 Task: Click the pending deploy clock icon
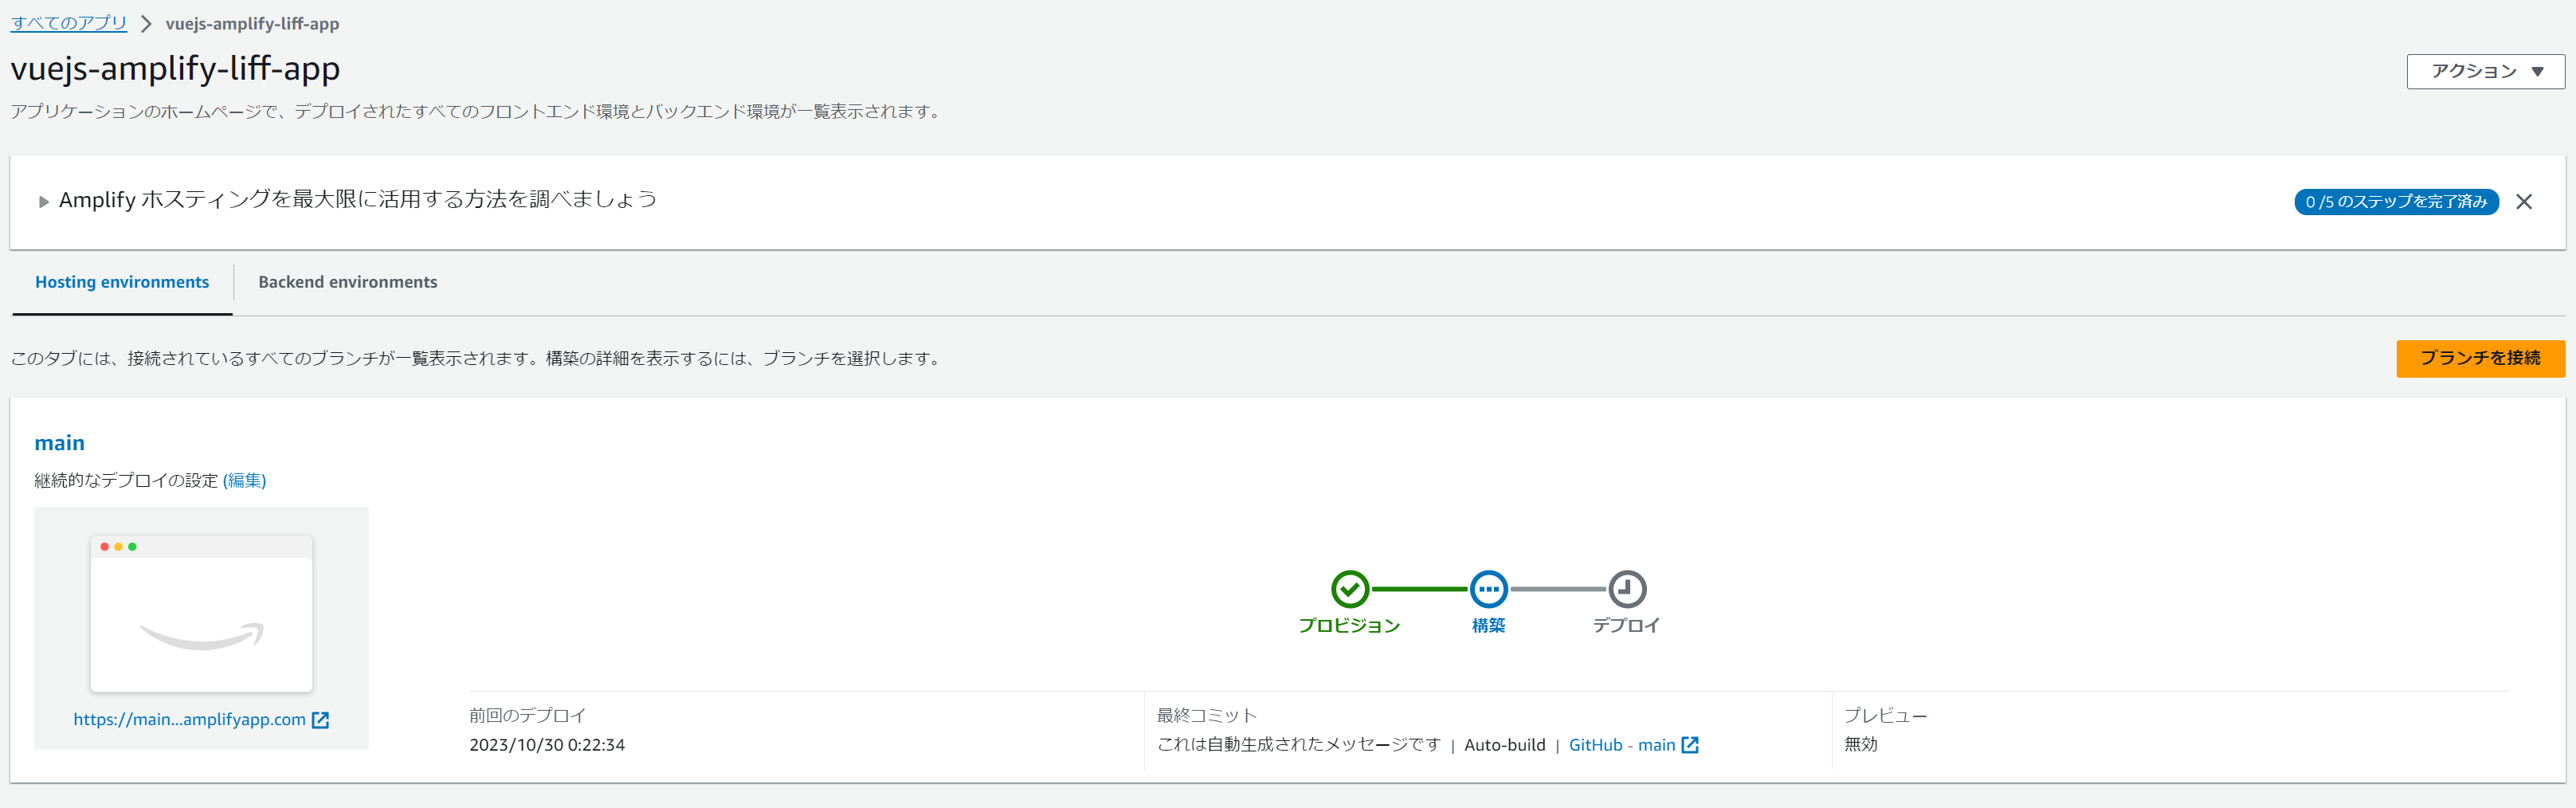tap(1627, 589)
